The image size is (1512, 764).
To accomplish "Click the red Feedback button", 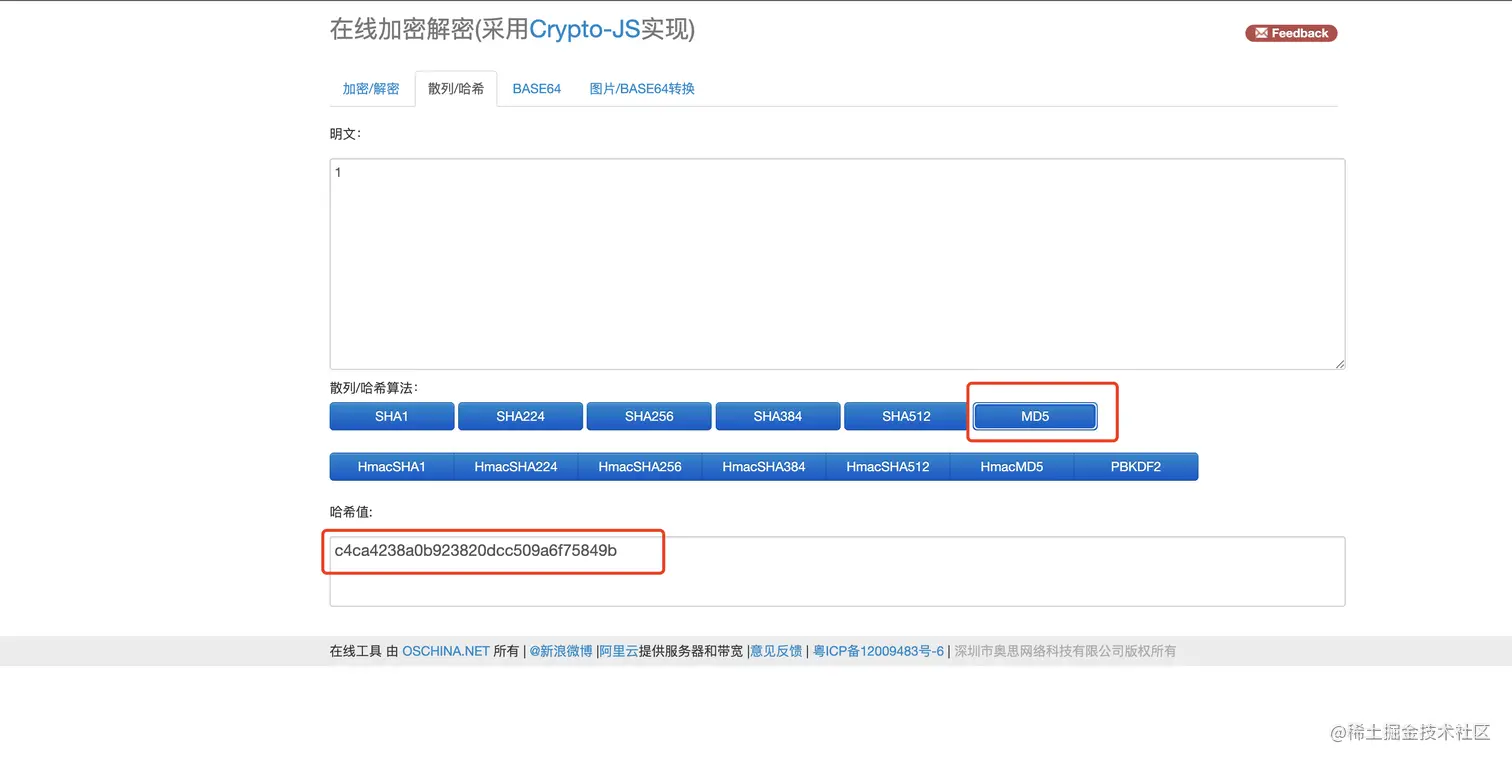I will click(1291, 33).
